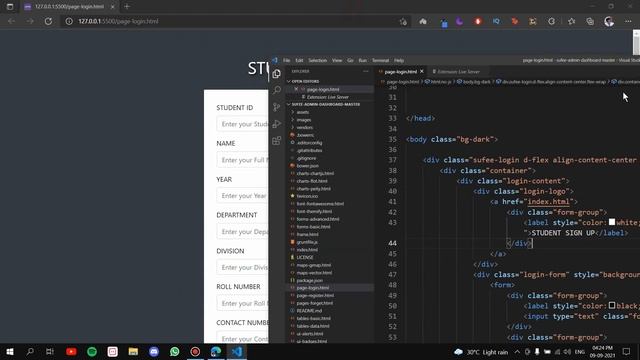The width and height of the screenshot is (640, 360).
Task: Open browser Settings and more menu
Action: 628,21
